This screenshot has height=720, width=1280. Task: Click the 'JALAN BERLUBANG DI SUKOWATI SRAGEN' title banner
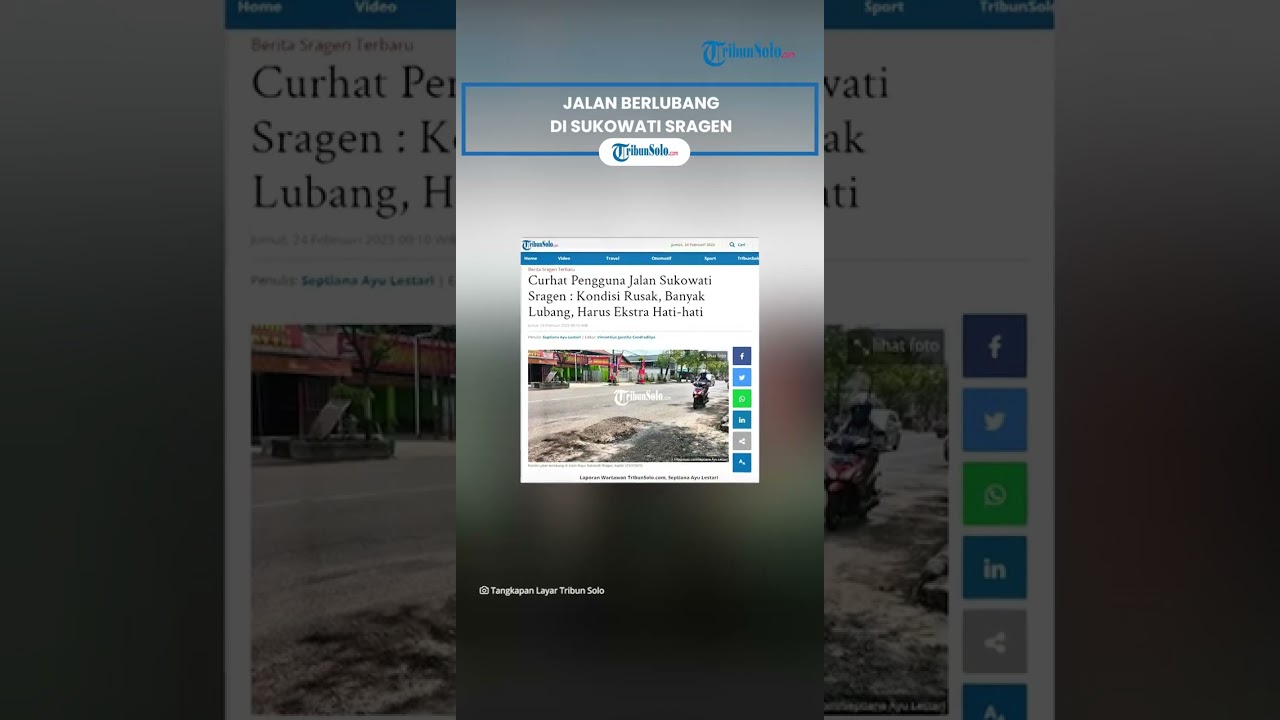[640, 118]
